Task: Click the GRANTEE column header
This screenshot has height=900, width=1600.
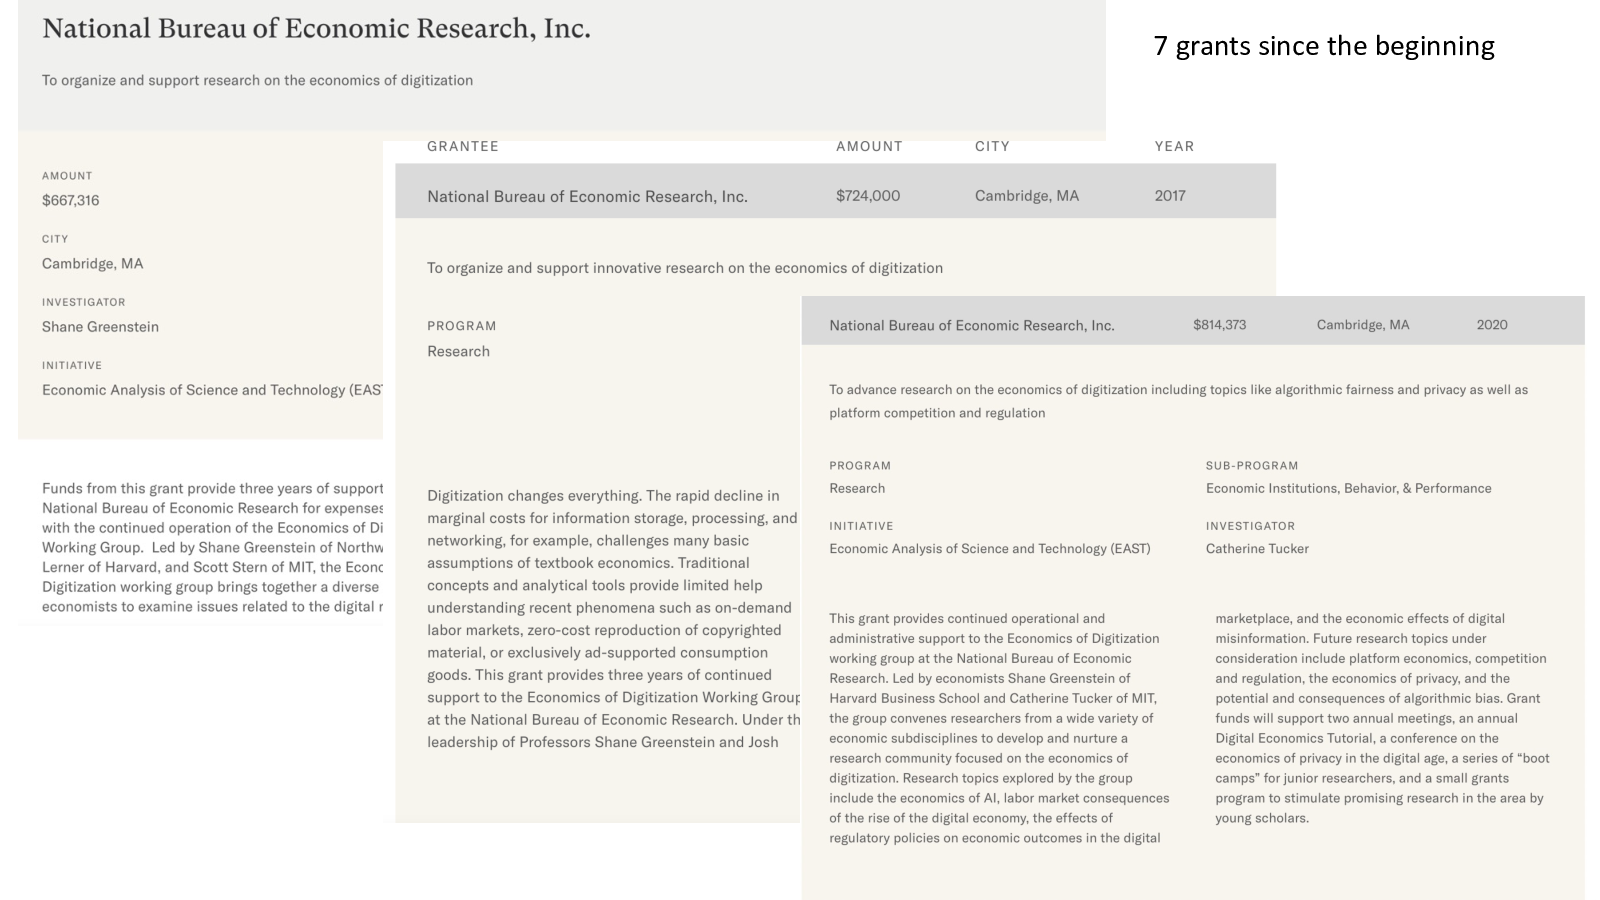Action: (463, 146)
